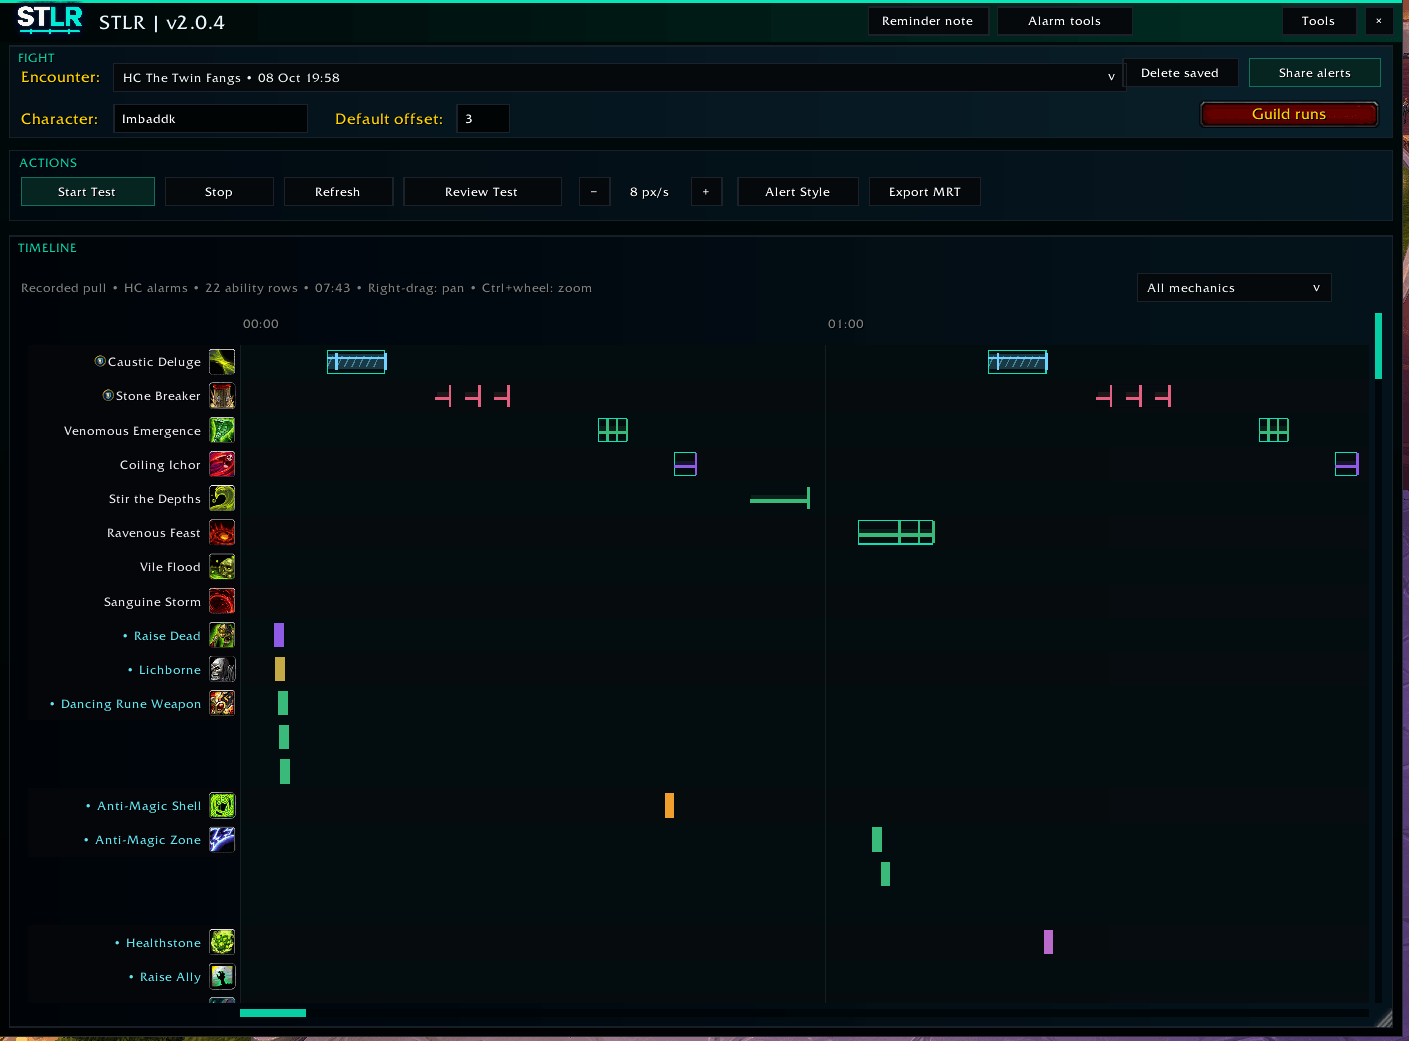
Task: Click Review Test
Action: point(482,192)
